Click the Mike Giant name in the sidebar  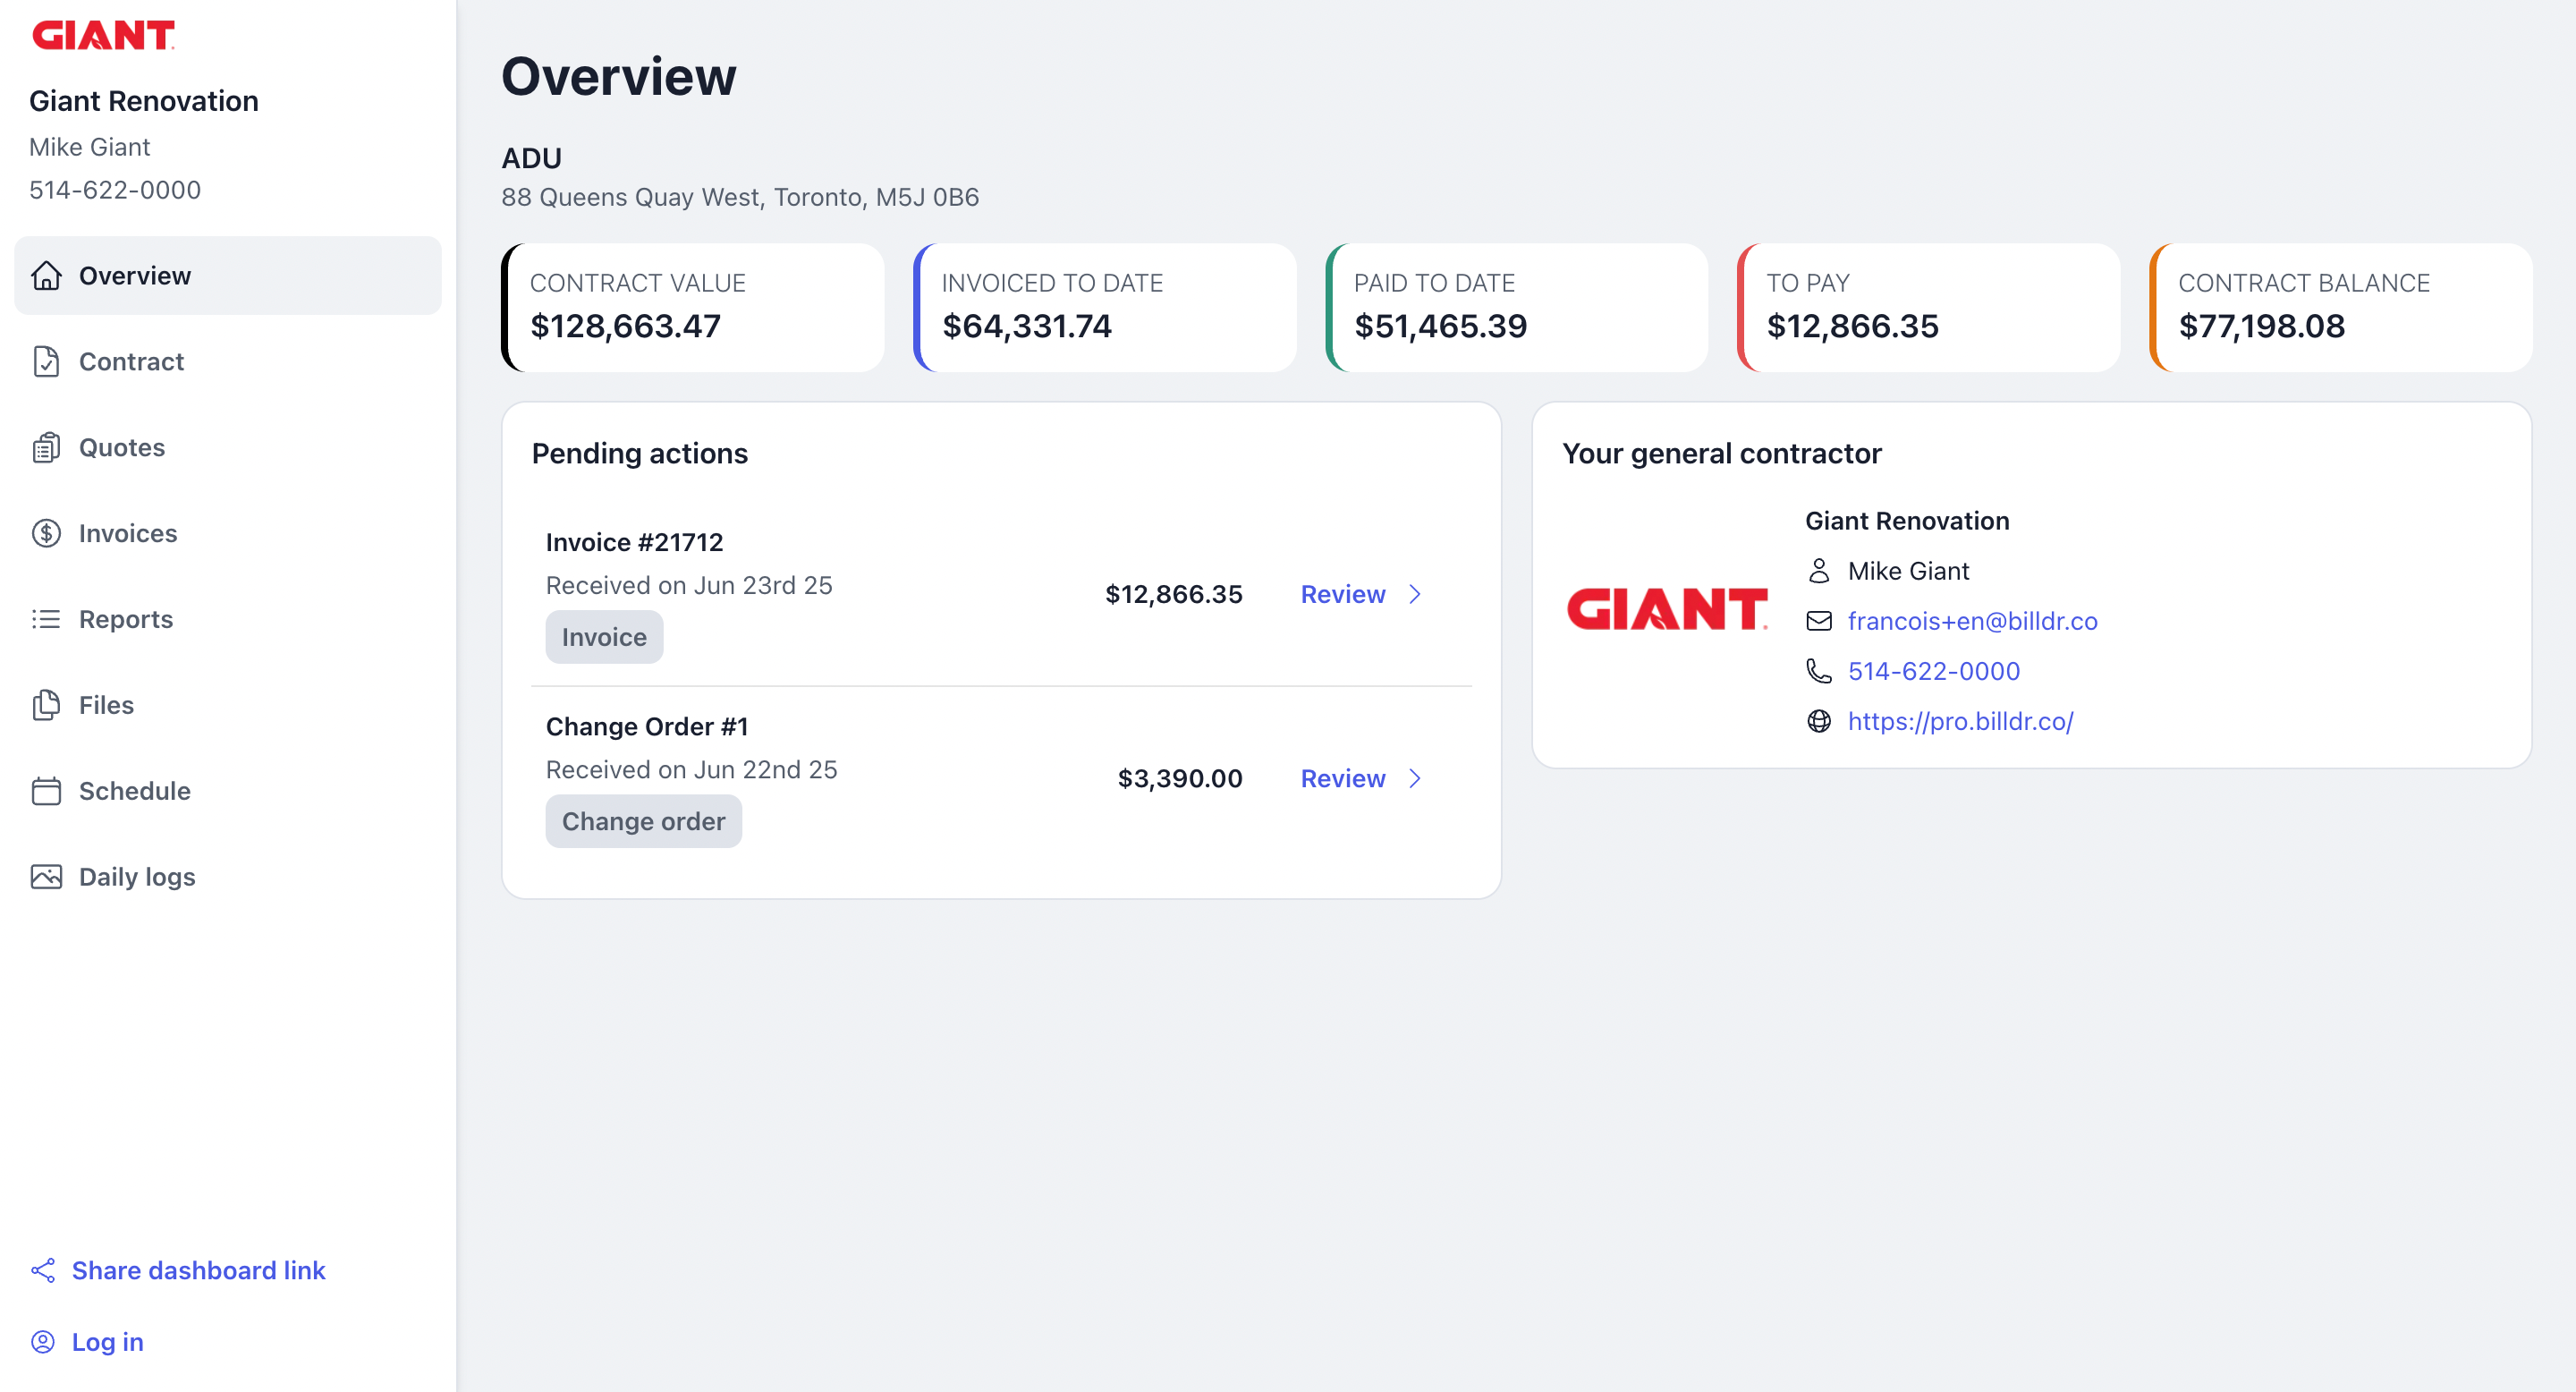[89, 147]
